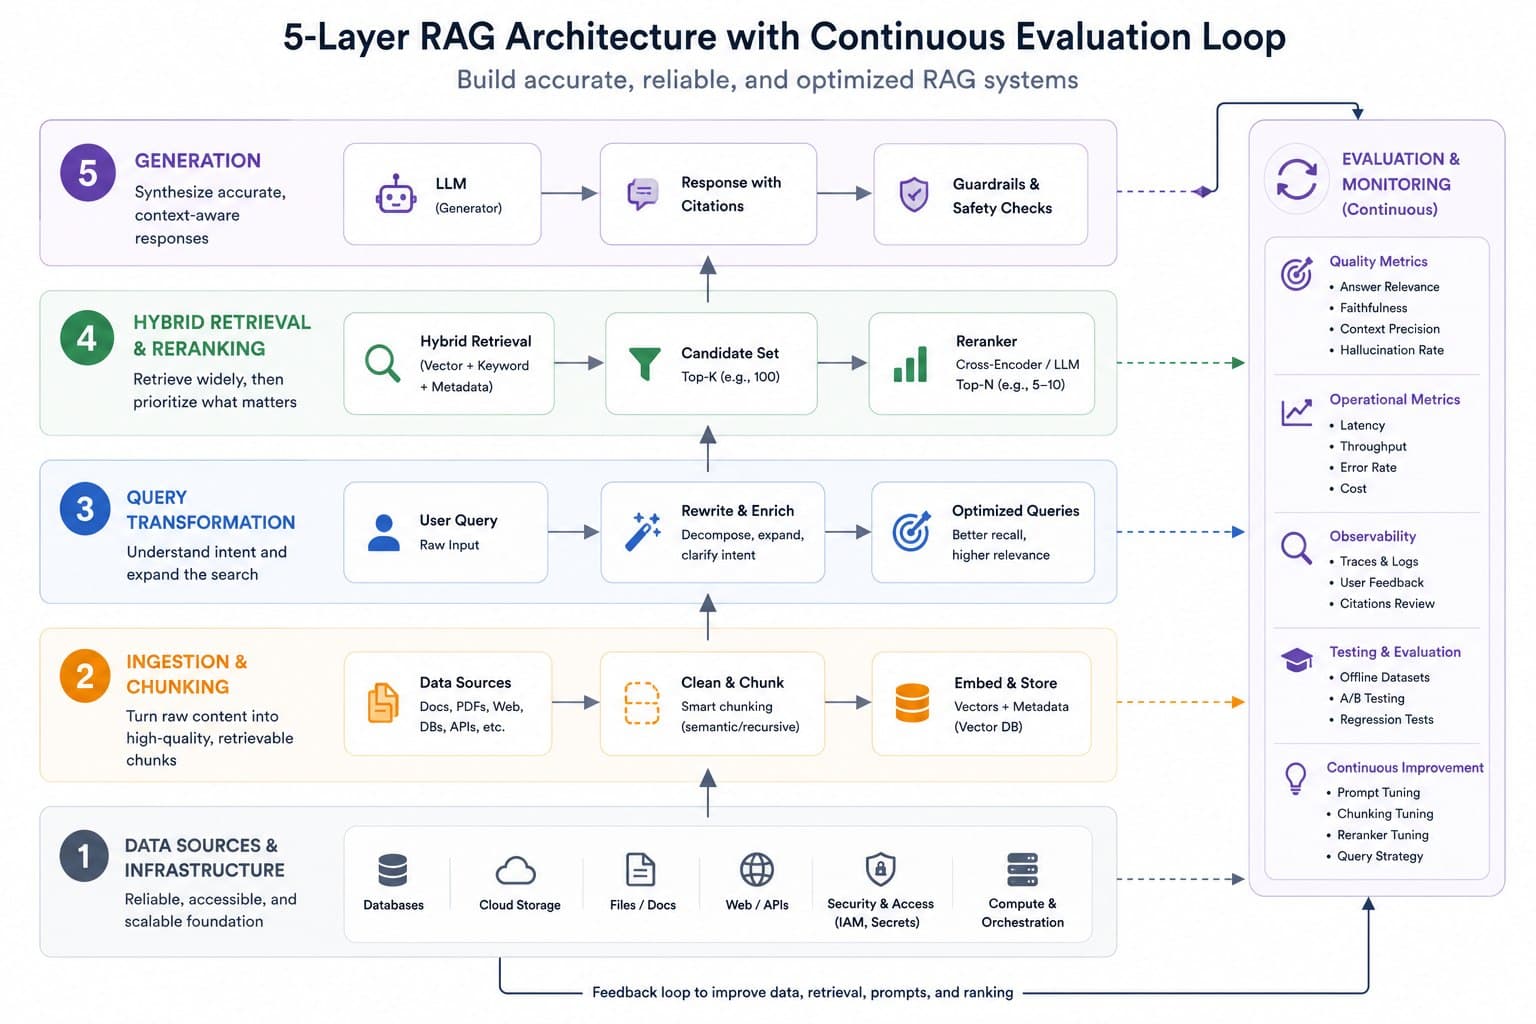Select the QUERY TRANSFORMATION heading
The width and height of the screenshot is (1536, 1024).
pyautogui.click(x=211, y=510)
